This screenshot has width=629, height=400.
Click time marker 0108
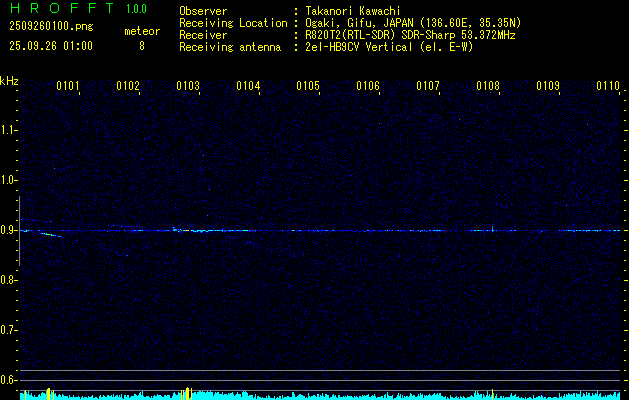(488, 86)
